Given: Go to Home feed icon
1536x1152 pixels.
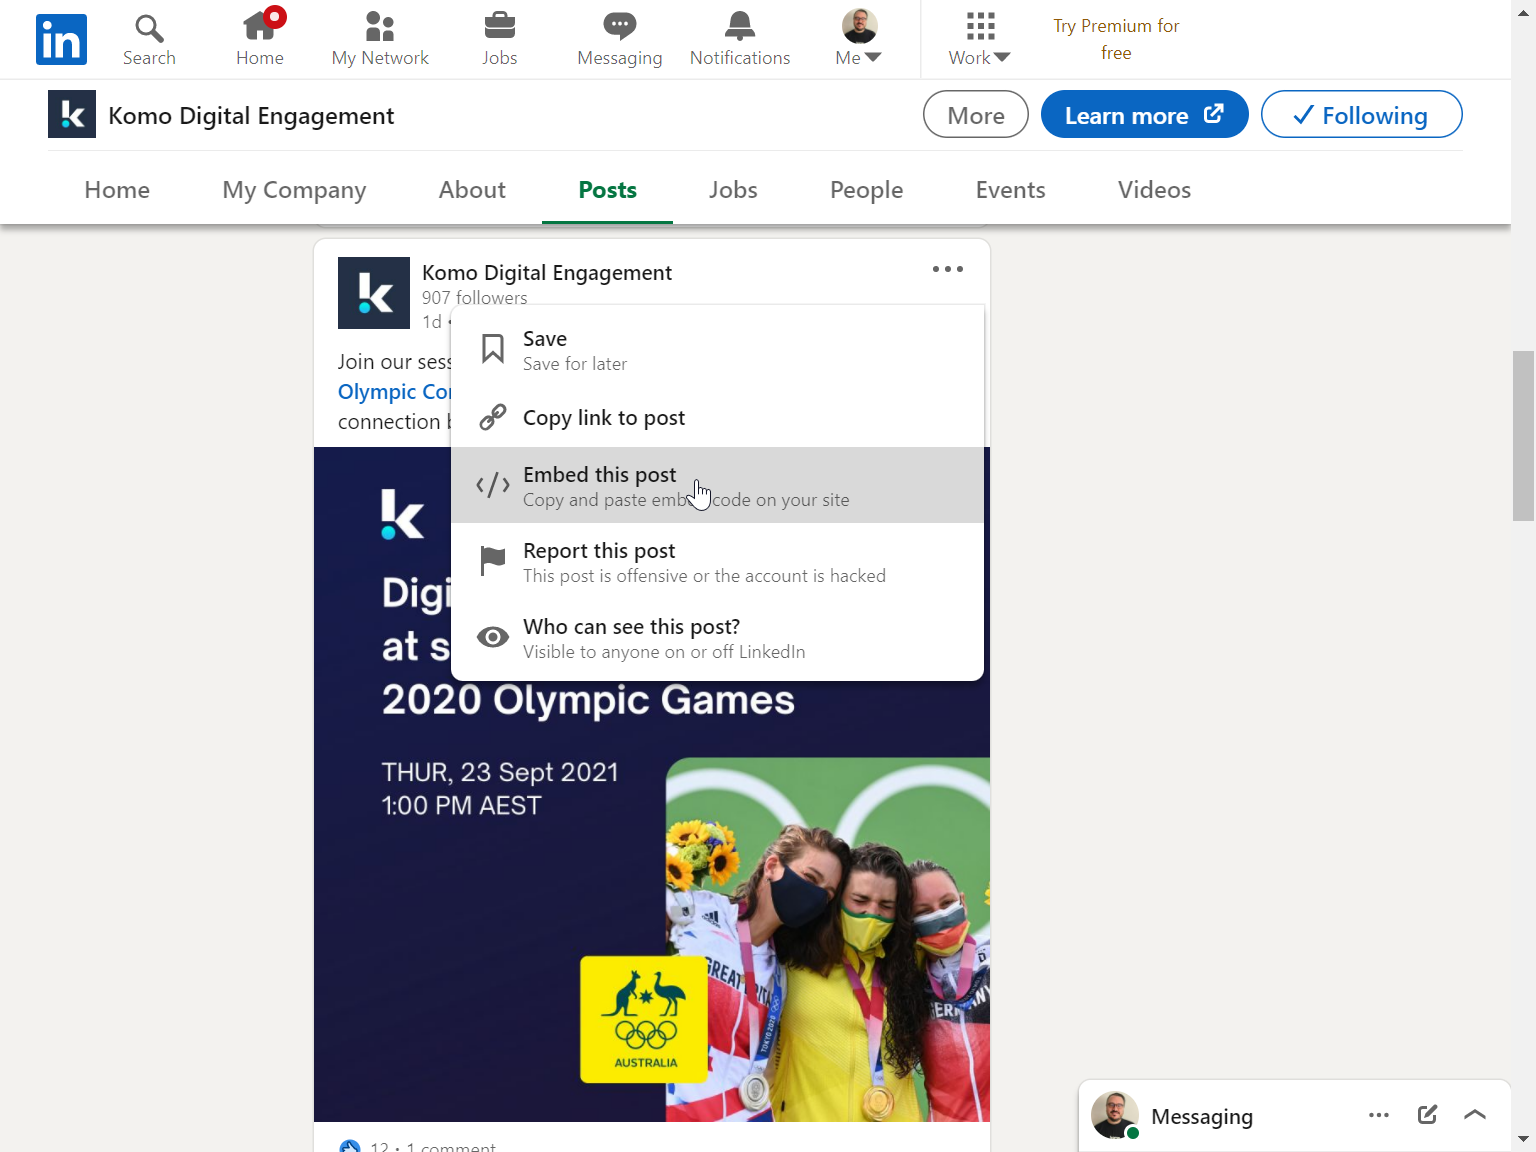Looking at the screenshot, I should 260,25.
